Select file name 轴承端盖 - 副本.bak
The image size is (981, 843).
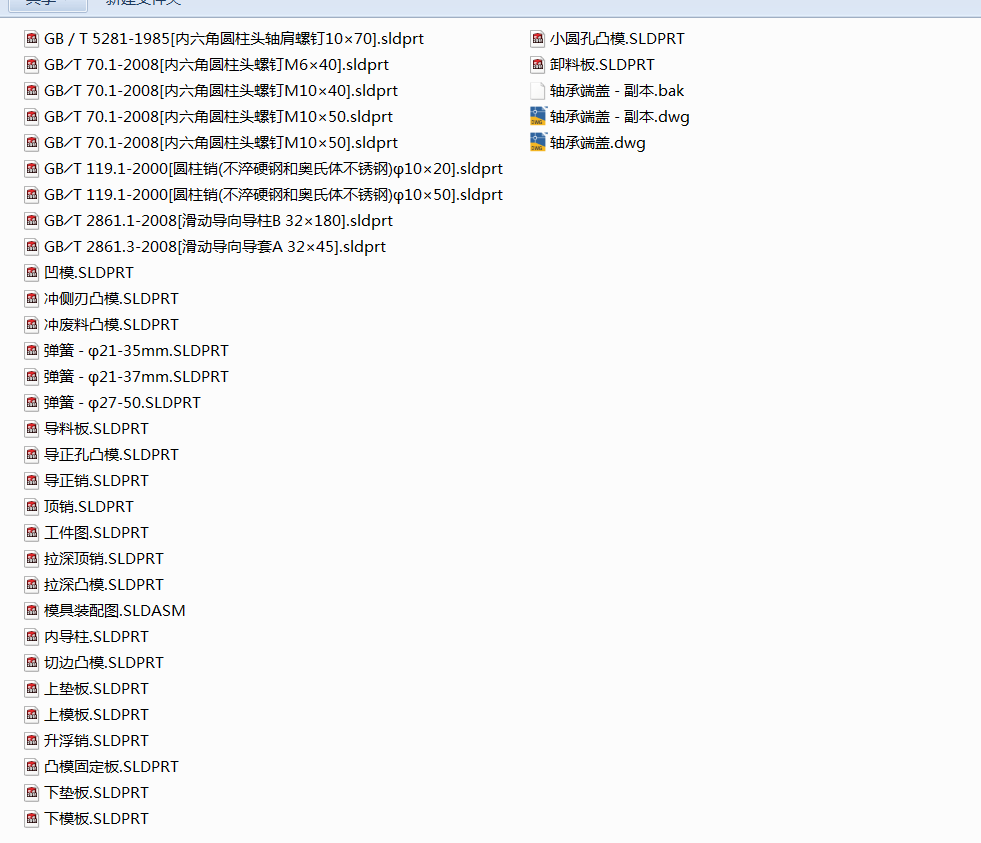coord(617,91)
